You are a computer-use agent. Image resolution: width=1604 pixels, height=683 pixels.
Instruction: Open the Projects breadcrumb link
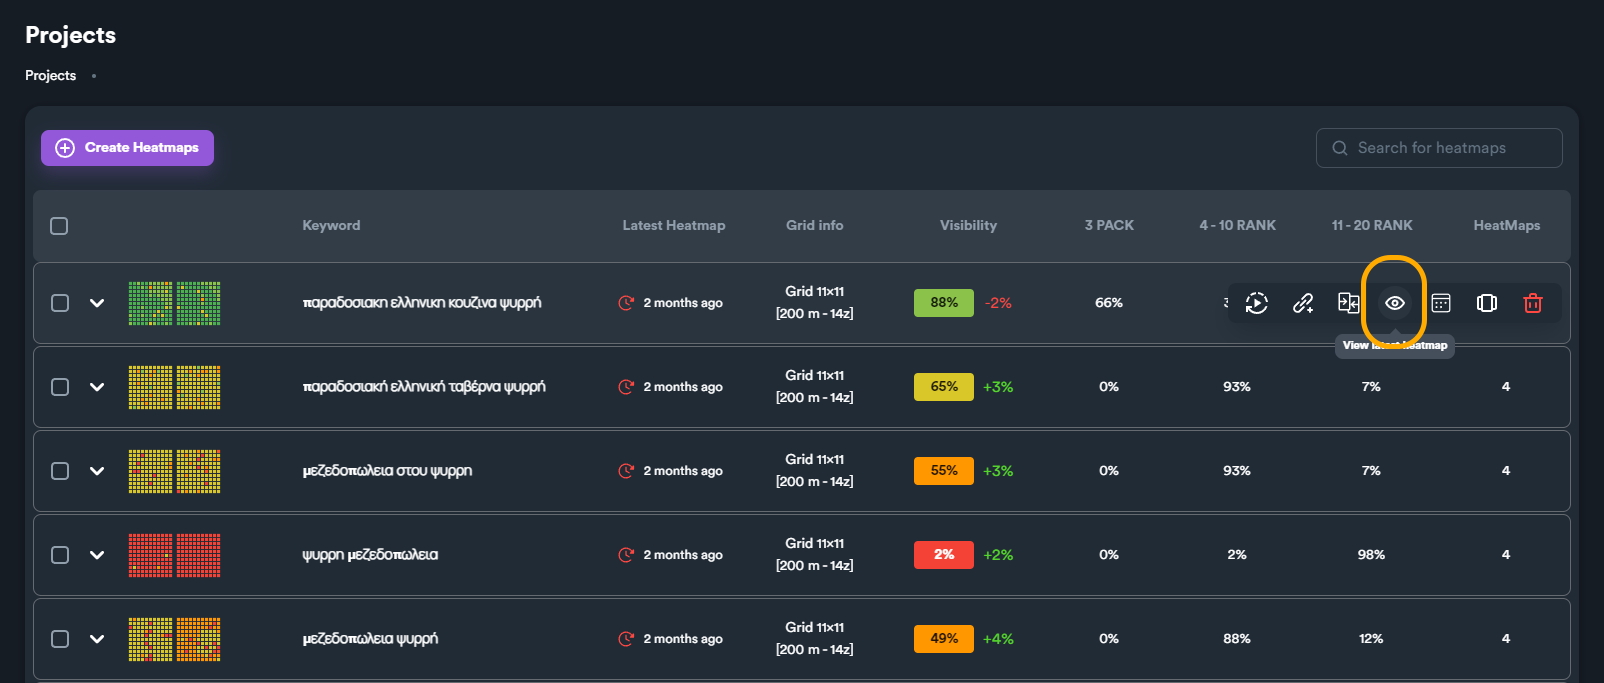(50, 75)
